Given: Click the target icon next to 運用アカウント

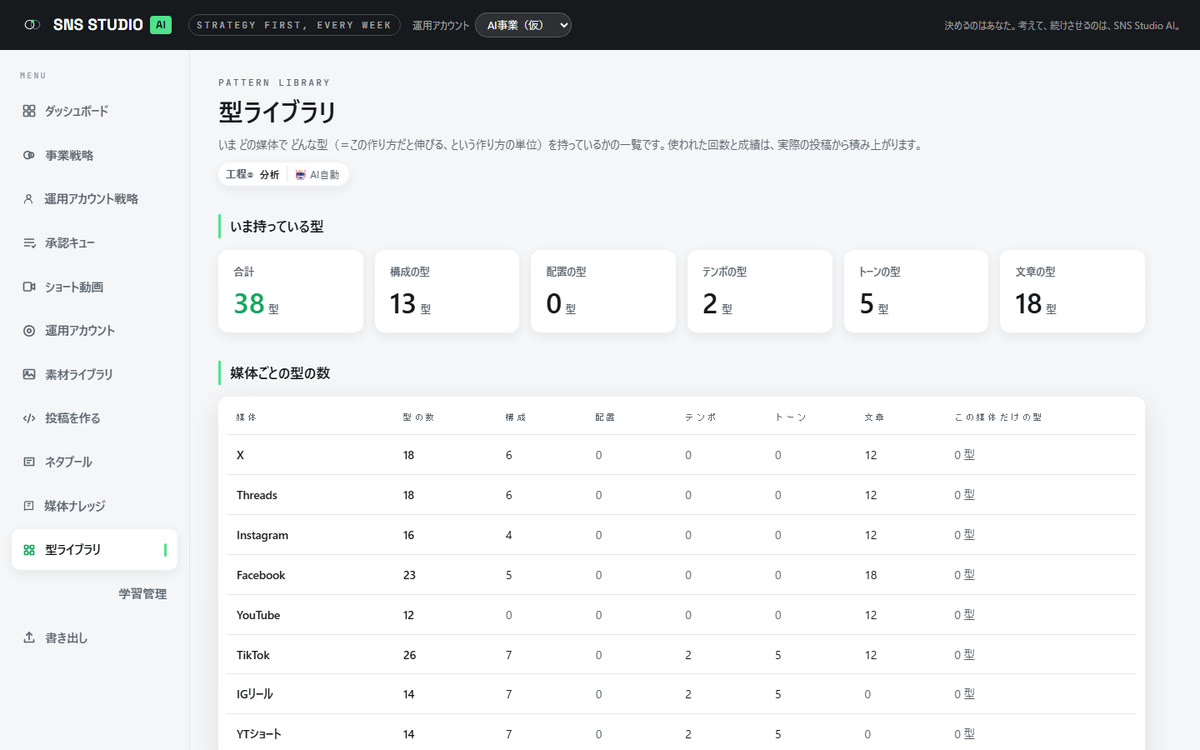Looking at the screenshot, I should pyautogui.click(x=29, y=330).
